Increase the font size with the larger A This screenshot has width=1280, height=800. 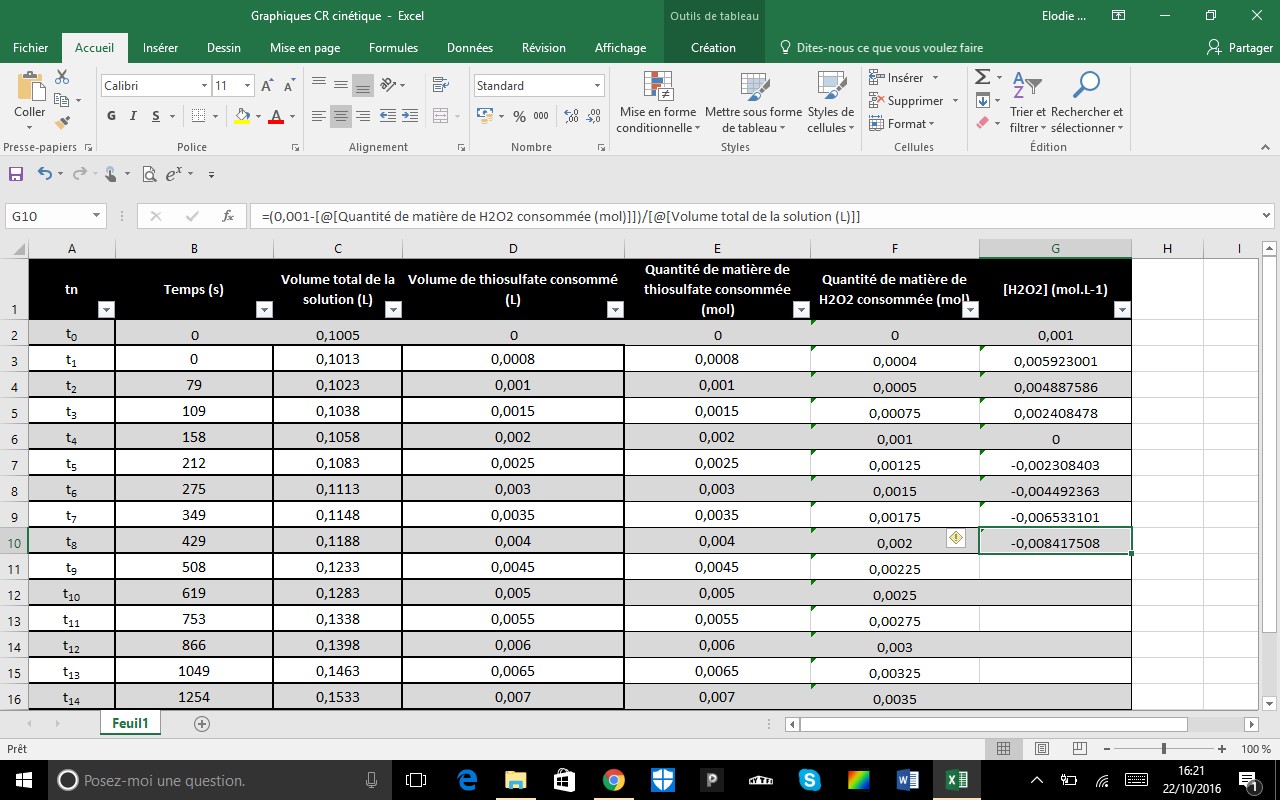(x=267, y=86)
